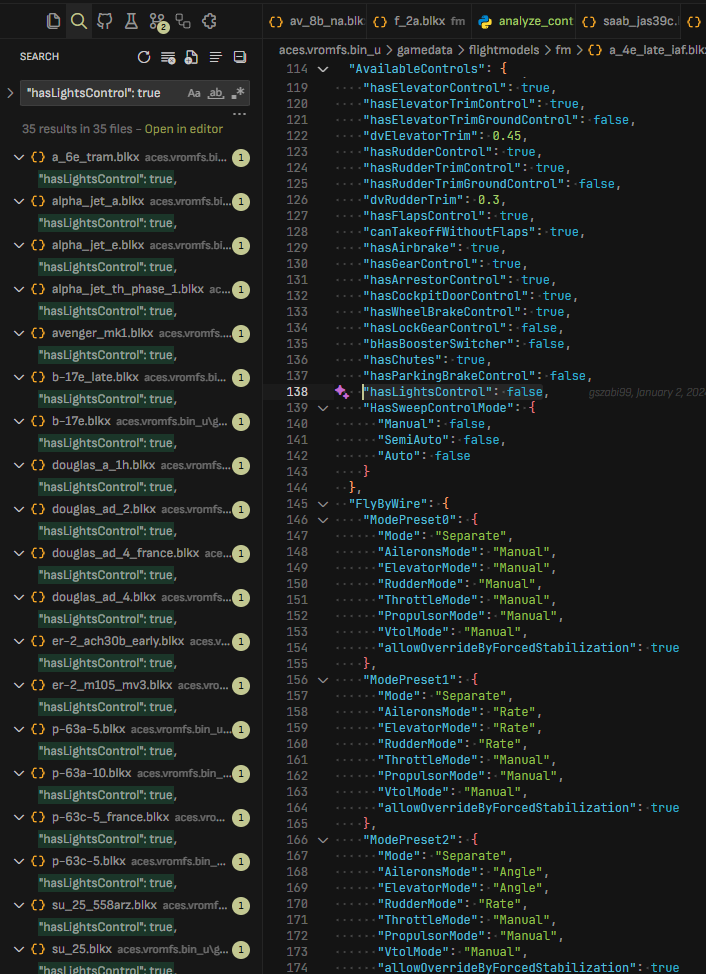Click file icon of a_6e_tram.blkx result
Screen dimensions: 706x974
tap(38, 157)
